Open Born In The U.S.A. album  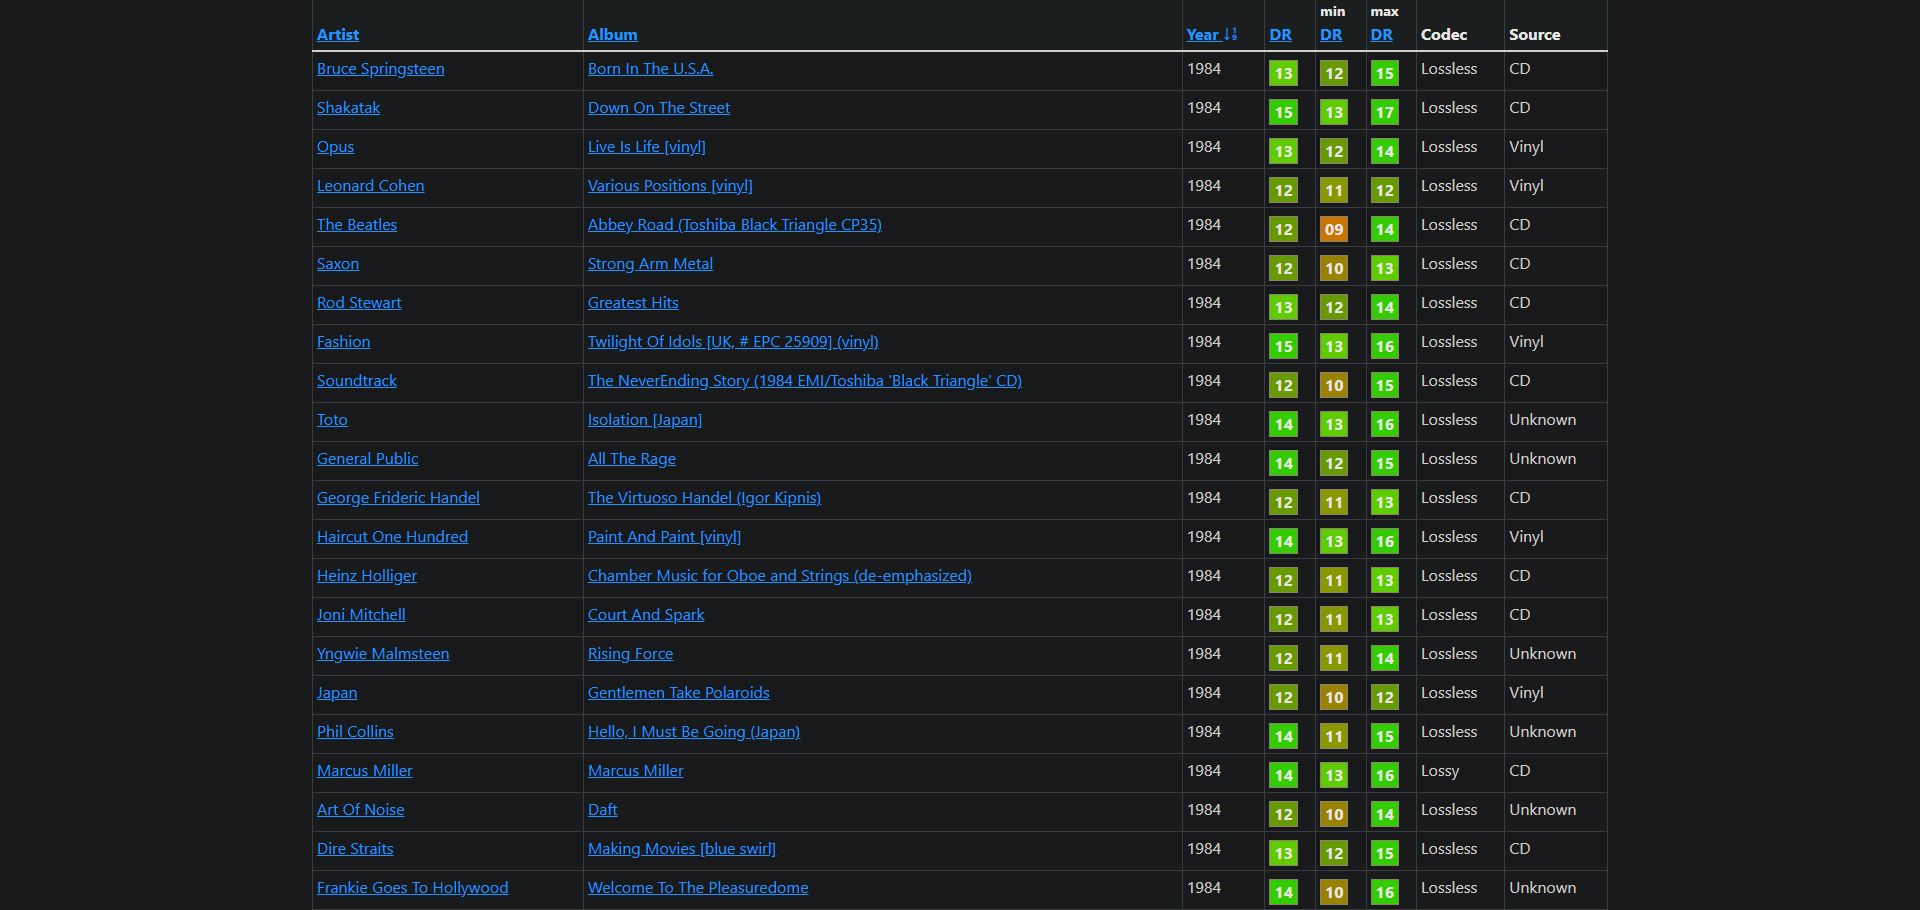tap(651, 69)
